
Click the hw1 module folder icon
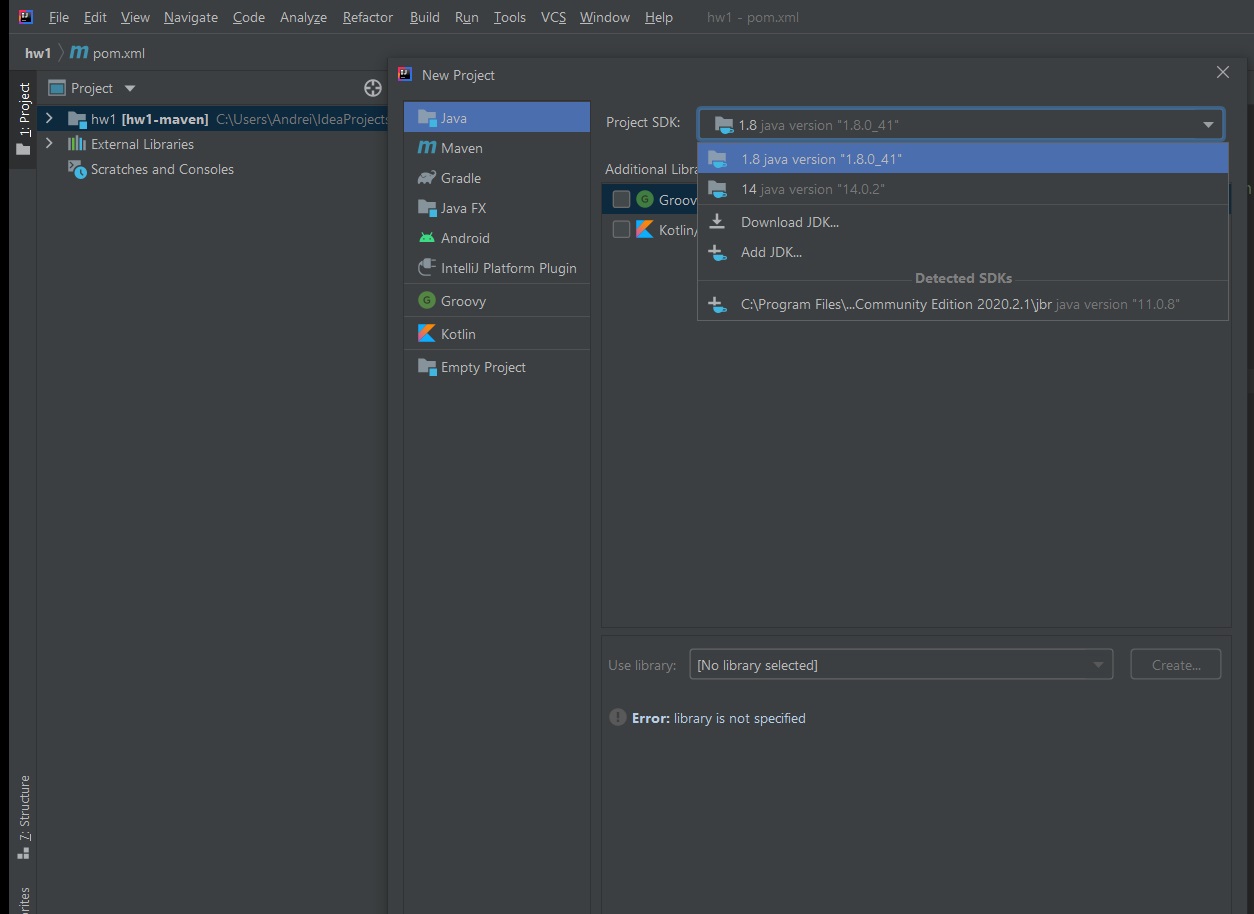[x=77, y=119]
